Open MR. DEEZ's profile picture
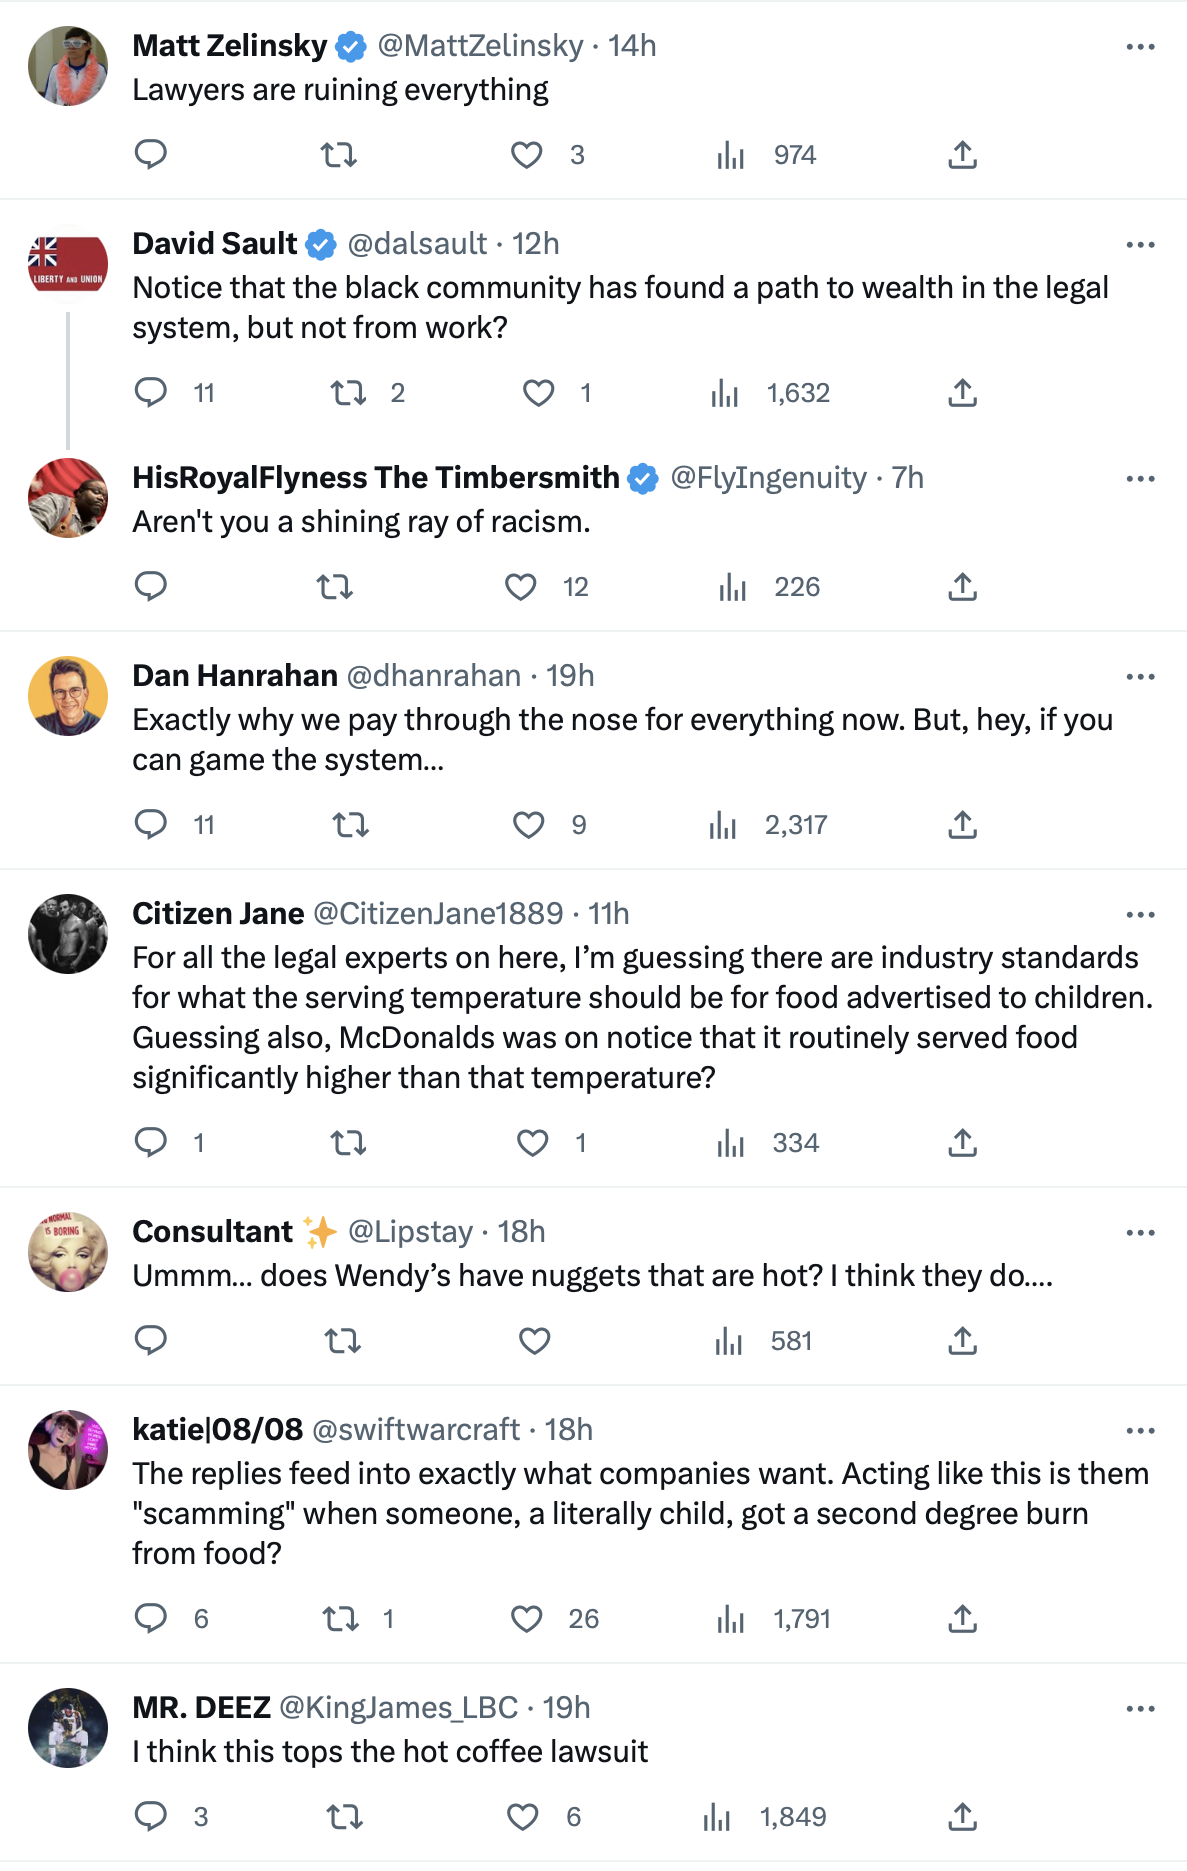Screen dimensions: 1187x1871 (68, 1728)
